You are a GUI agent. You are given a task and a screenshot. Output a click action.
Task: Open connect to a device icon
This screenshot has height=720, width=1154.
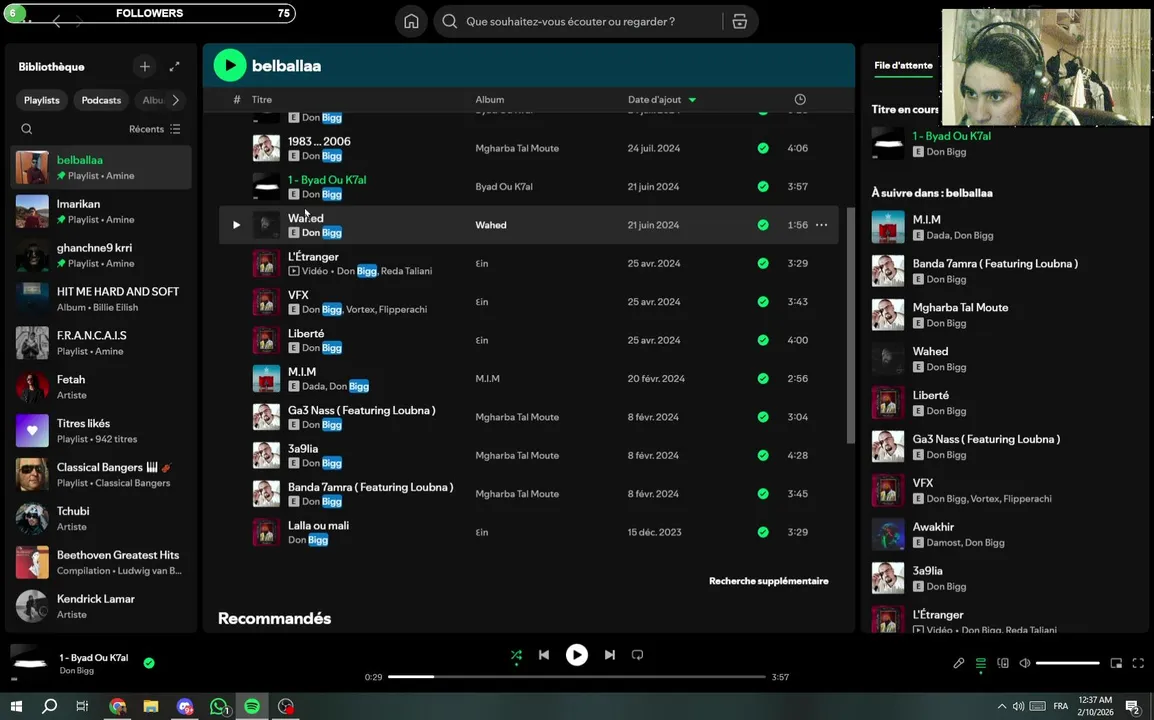point(1002,663)
